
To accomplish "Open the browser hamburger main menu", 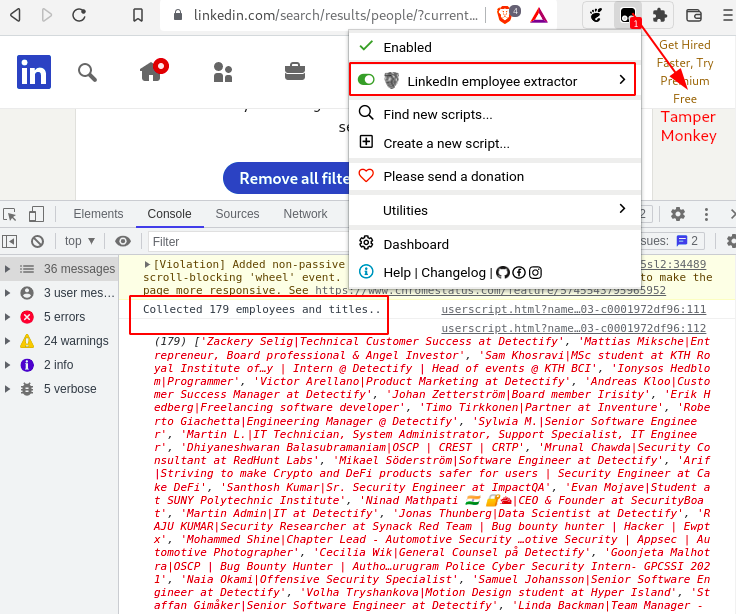I will (728, 15).
